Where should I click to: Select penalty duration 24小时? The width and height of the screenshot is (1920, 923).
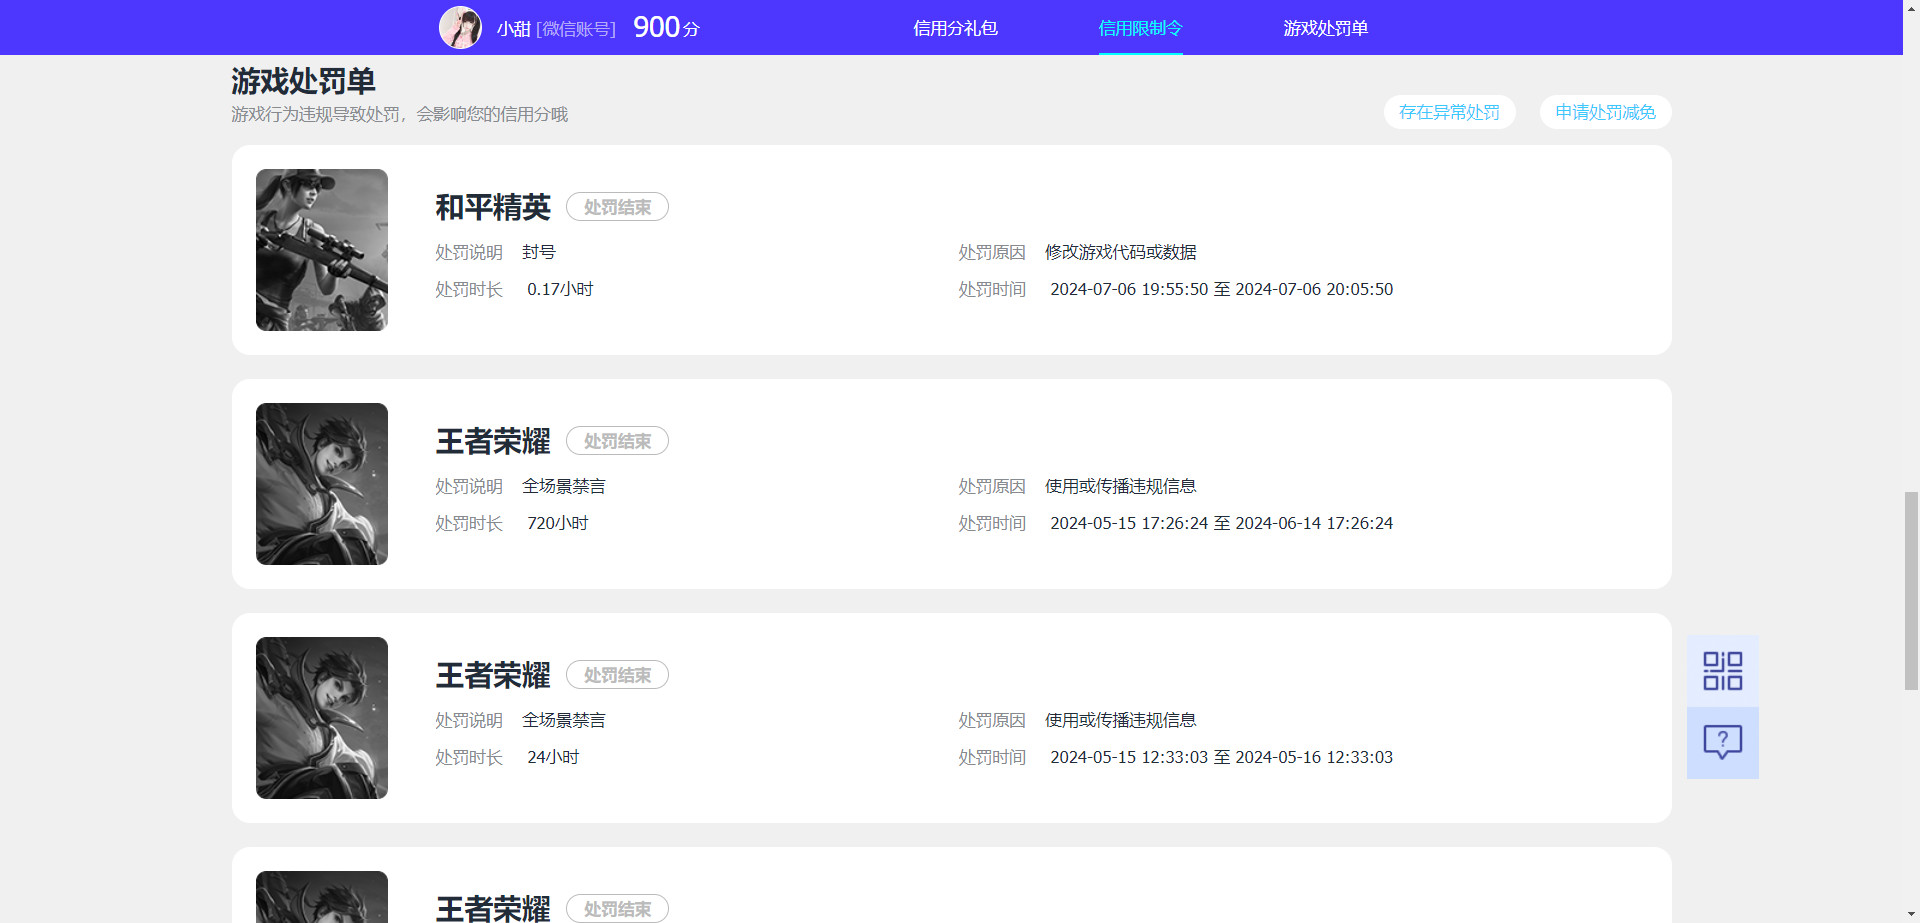pos(553,757)
